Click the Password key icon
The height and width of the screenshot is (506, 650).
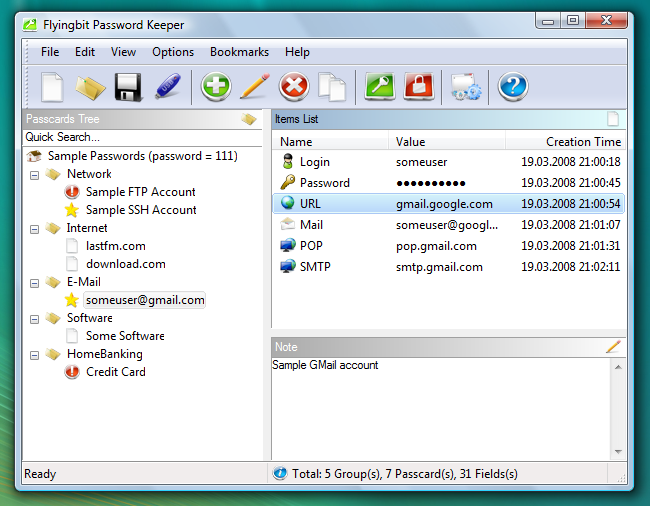point(287,182)
